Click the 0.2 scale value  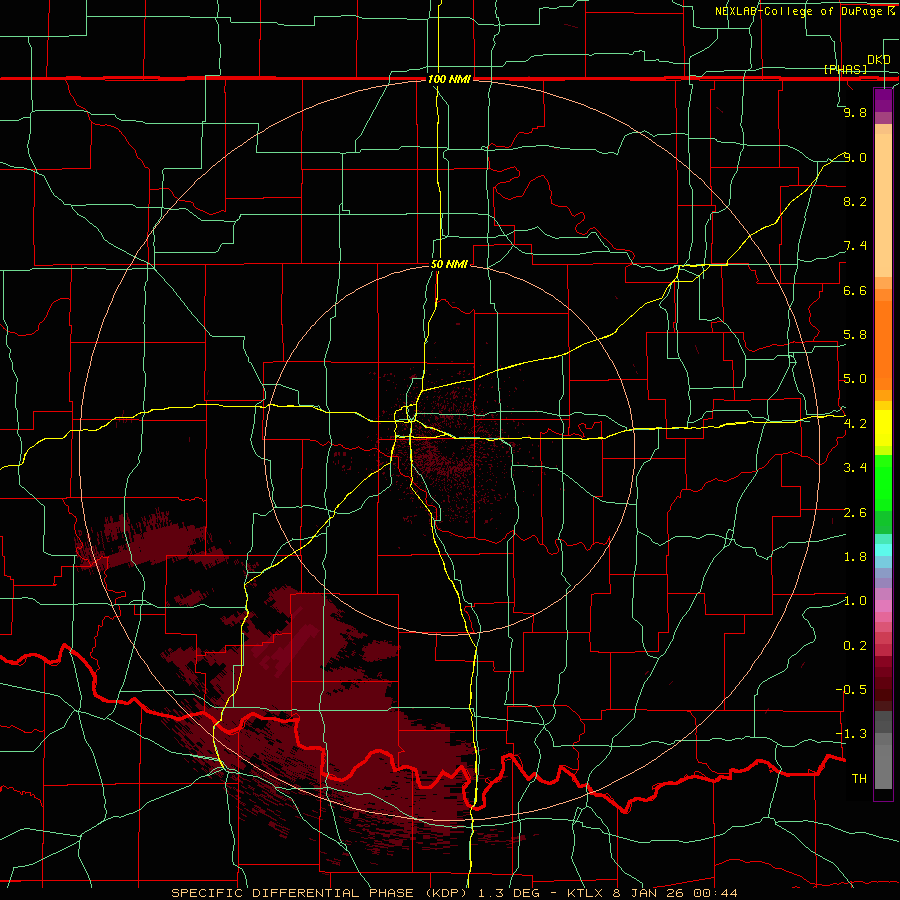[855, 646]
